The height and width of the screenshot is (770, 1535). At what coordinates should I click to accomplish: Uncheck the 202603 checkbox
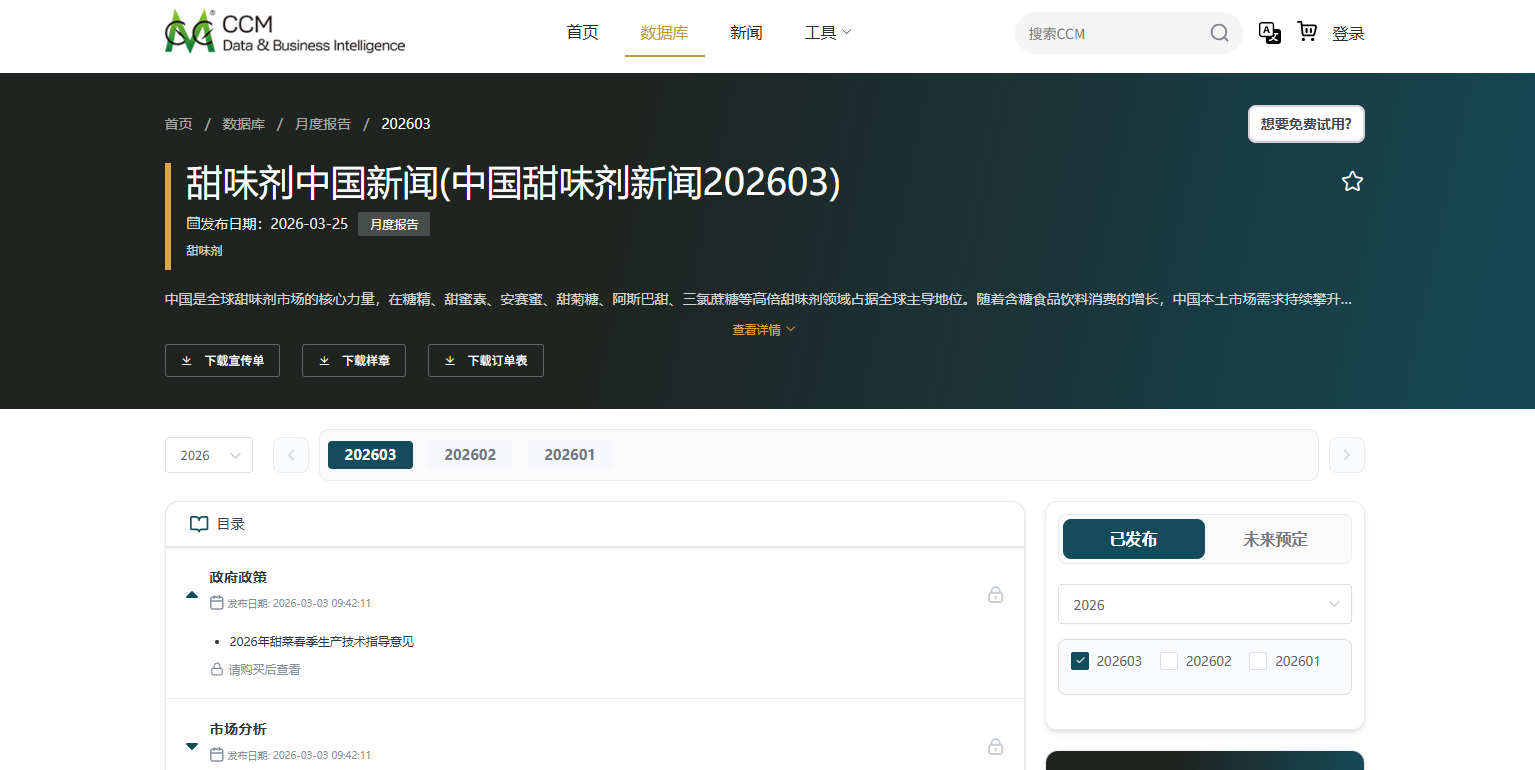point(1079,661)
